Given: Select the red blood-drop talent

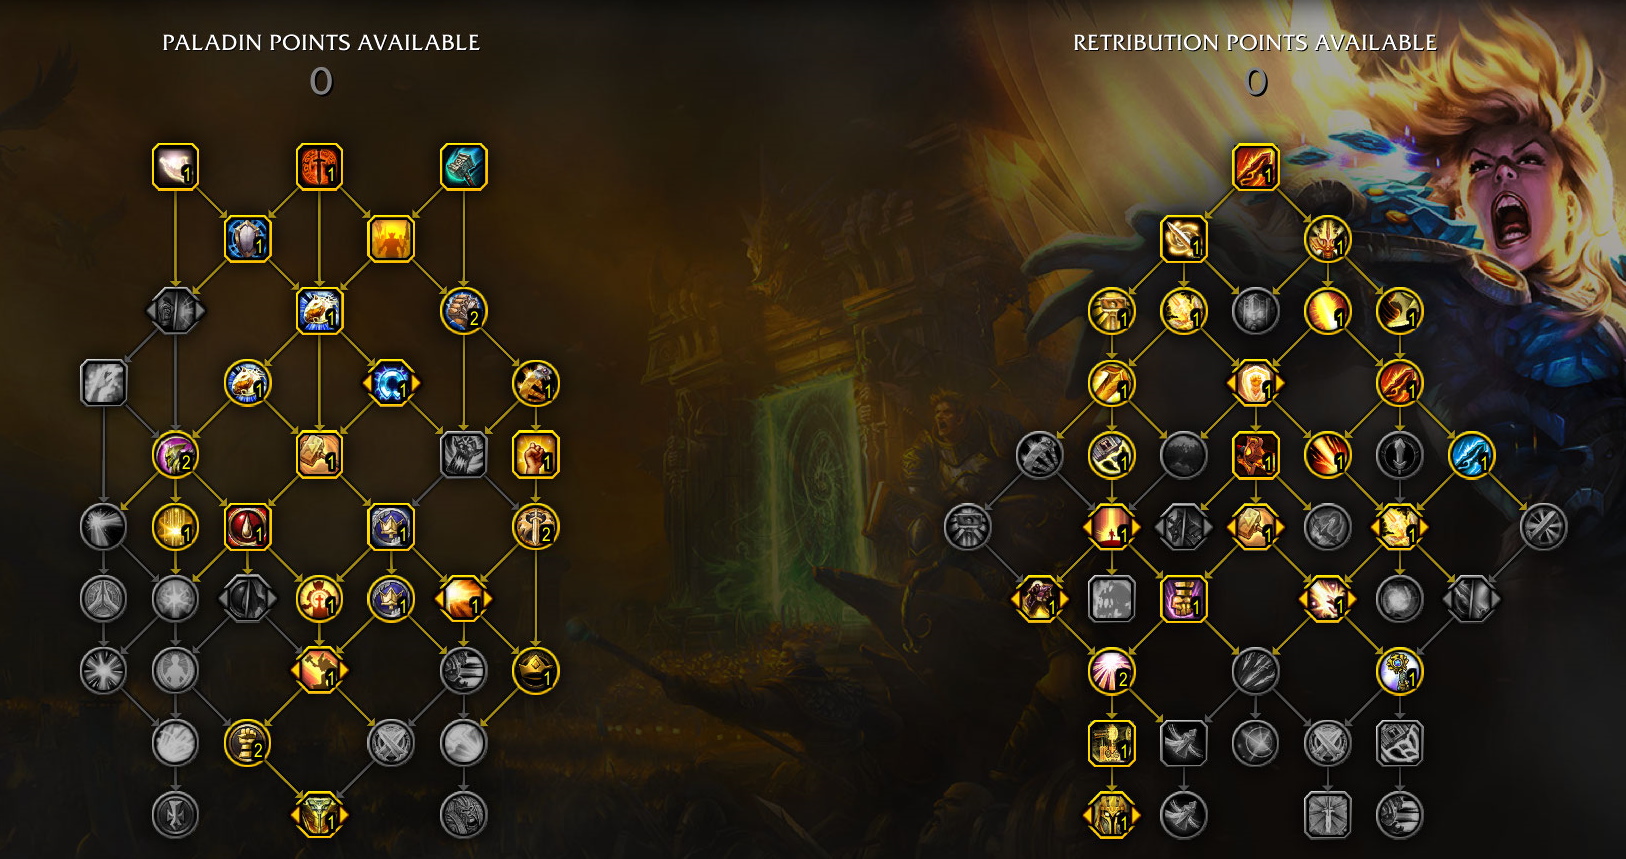Looking at the screenshot, I should click(247, 527).
